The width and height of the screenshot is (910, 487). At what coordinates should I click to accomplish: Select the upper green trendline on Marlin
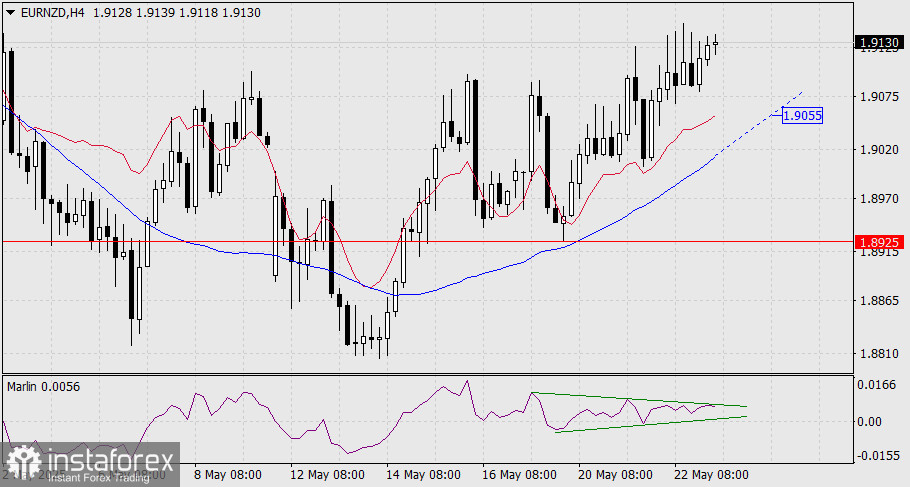tap(638, 400)
